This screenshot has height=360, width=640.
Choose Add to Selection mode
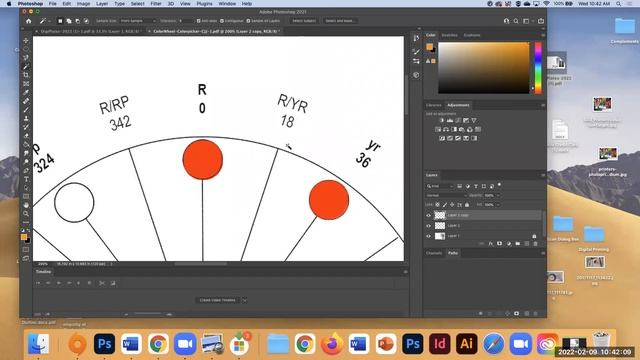(69, 21)
